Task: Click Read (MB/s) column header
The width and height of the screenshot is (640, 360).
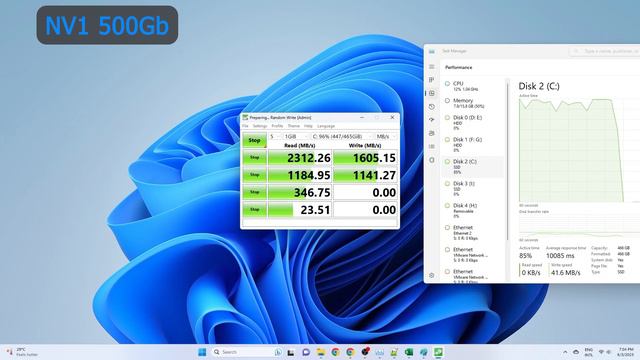Action: pyautogui.click(x=299, y=145)
